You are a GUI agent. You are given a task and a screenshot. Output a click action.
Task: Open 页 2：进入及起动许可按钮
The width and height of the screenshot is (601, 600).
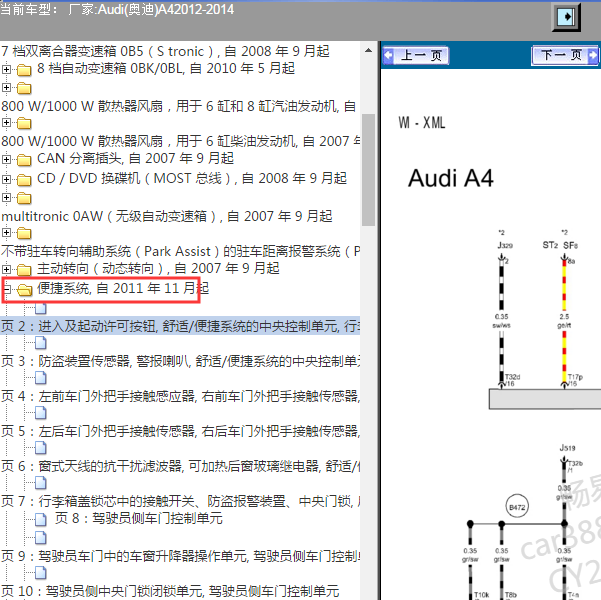click(180, 326)
